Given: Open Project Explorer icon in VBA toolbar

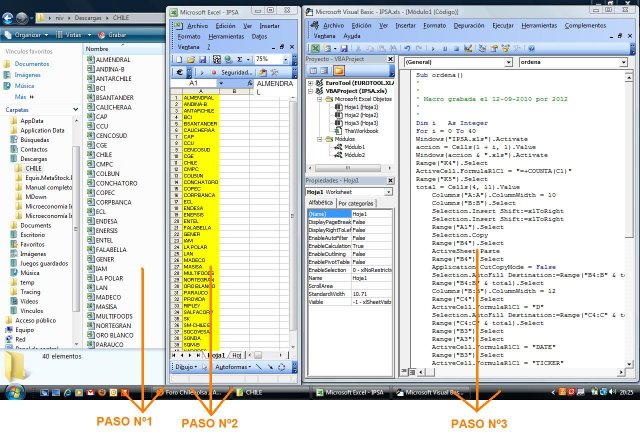Looking at the screenshot, I should [482, 49].
